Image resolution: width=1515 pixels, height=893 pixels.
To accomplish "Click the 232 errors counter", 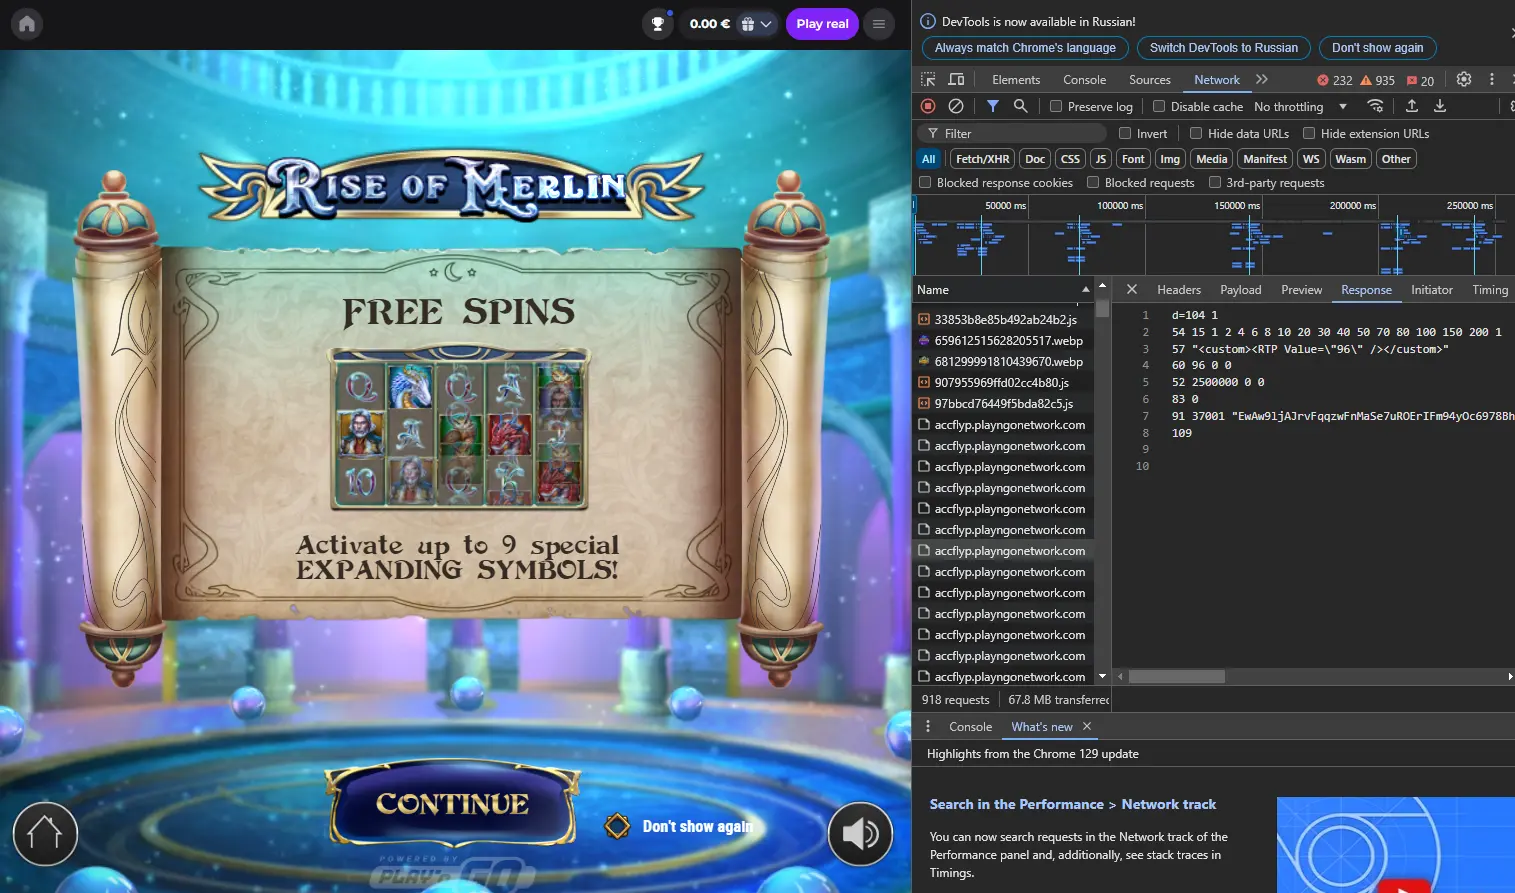I will 1335,80.
